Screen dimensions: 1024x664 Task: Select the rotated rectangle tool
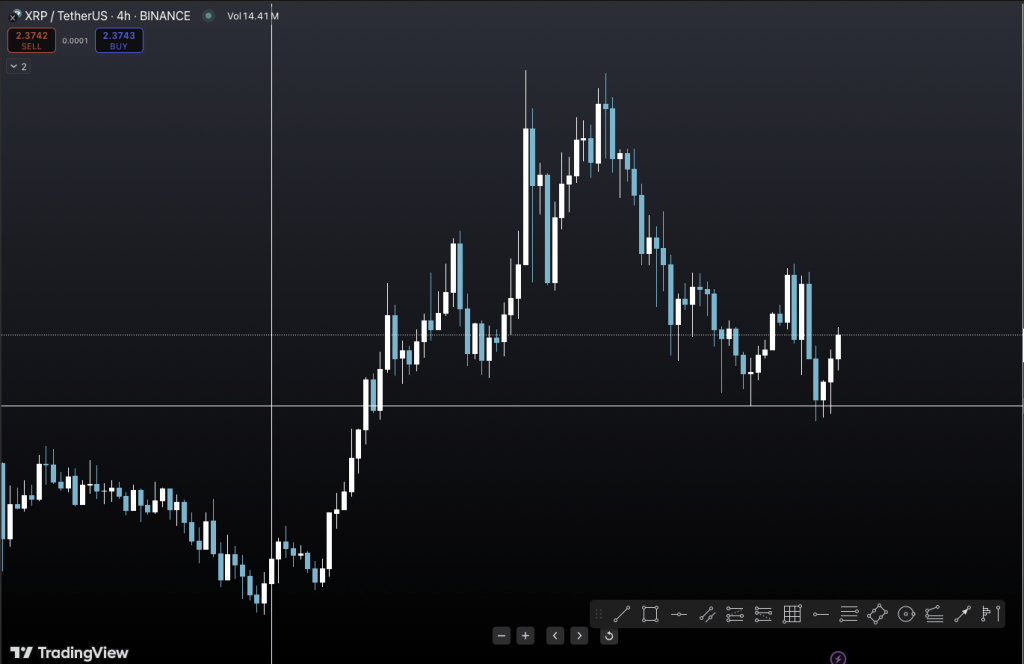877,614
